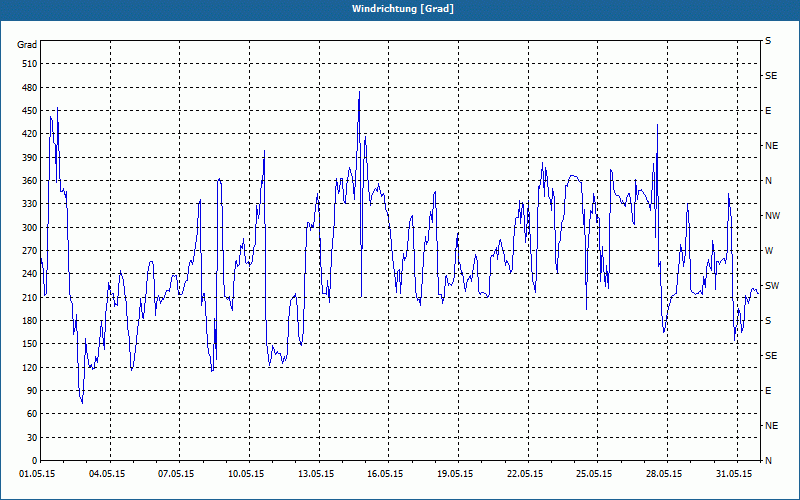Select the 450 y-axis value
The width and height of the screenshot is (800, 500).
[x=29, y=111]
